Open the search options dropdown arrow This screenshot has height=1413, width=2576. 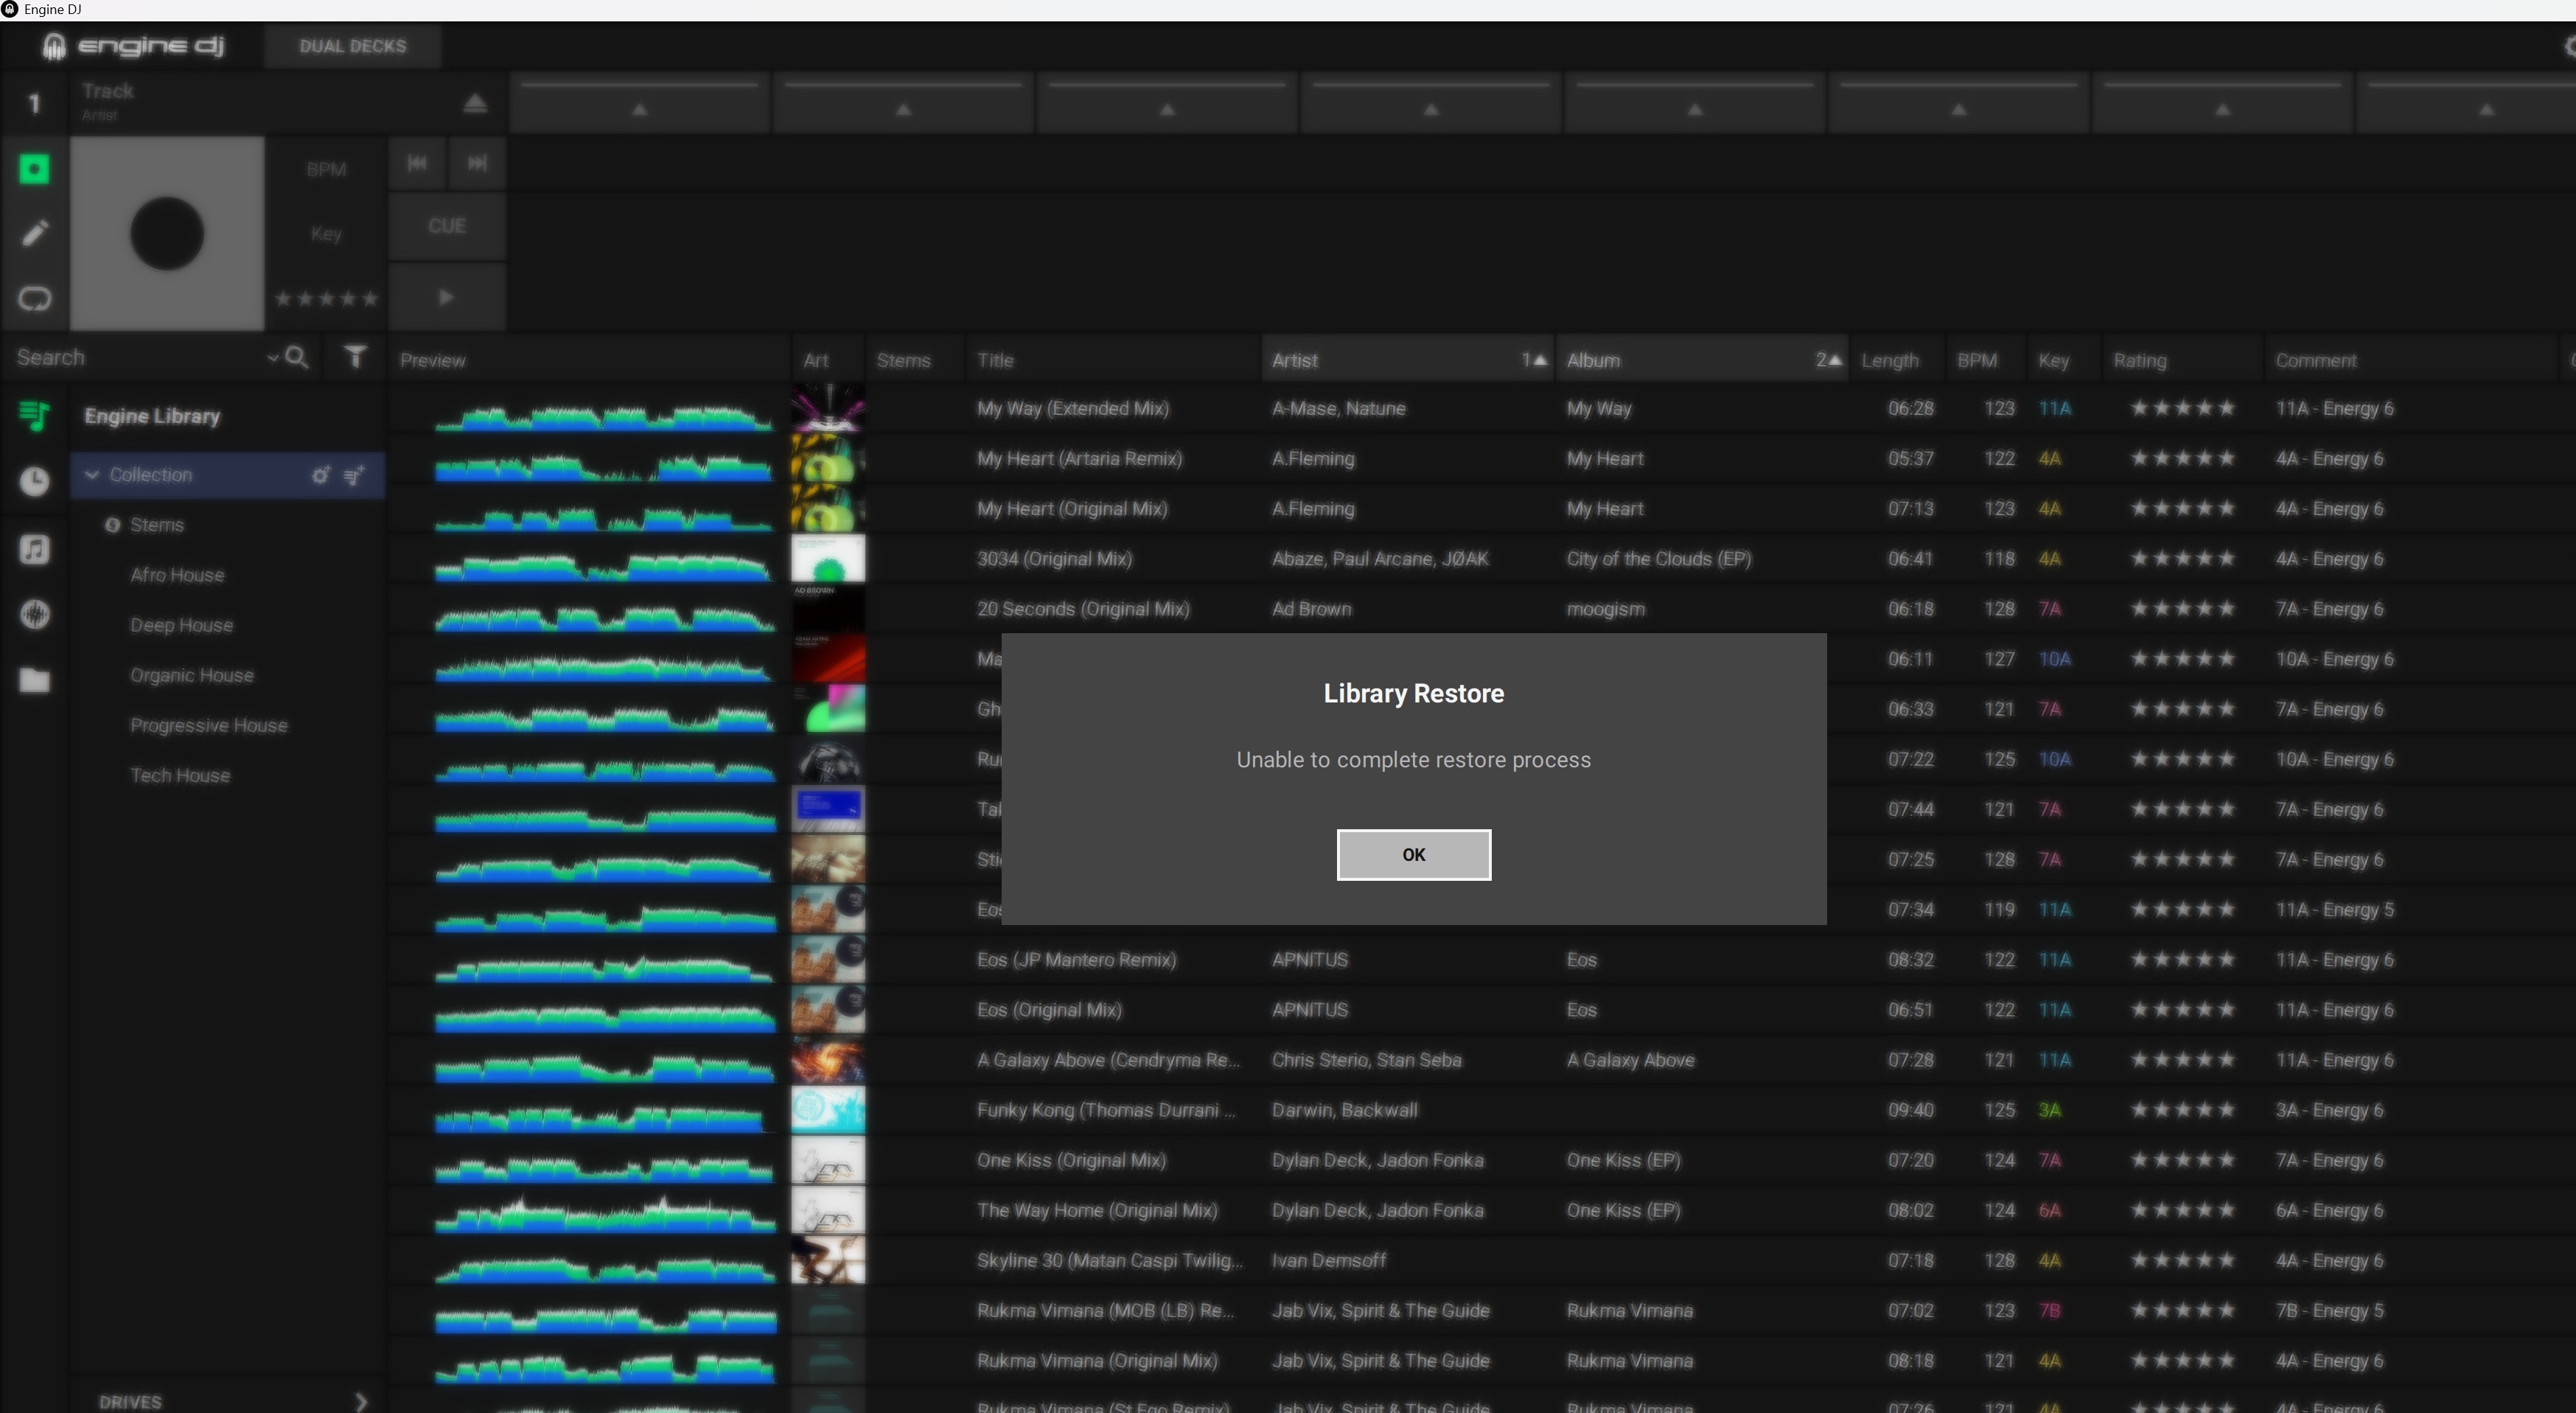272,358
